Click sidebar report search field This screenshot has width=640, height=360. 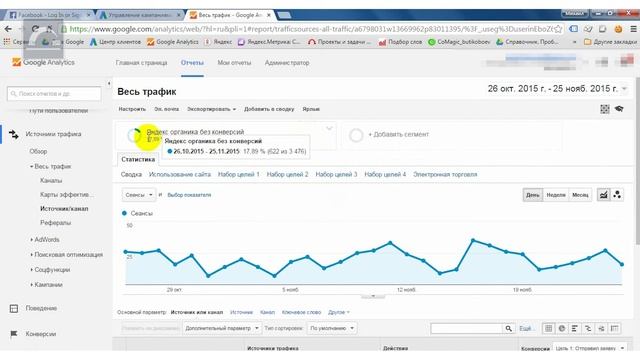(54, 93)
